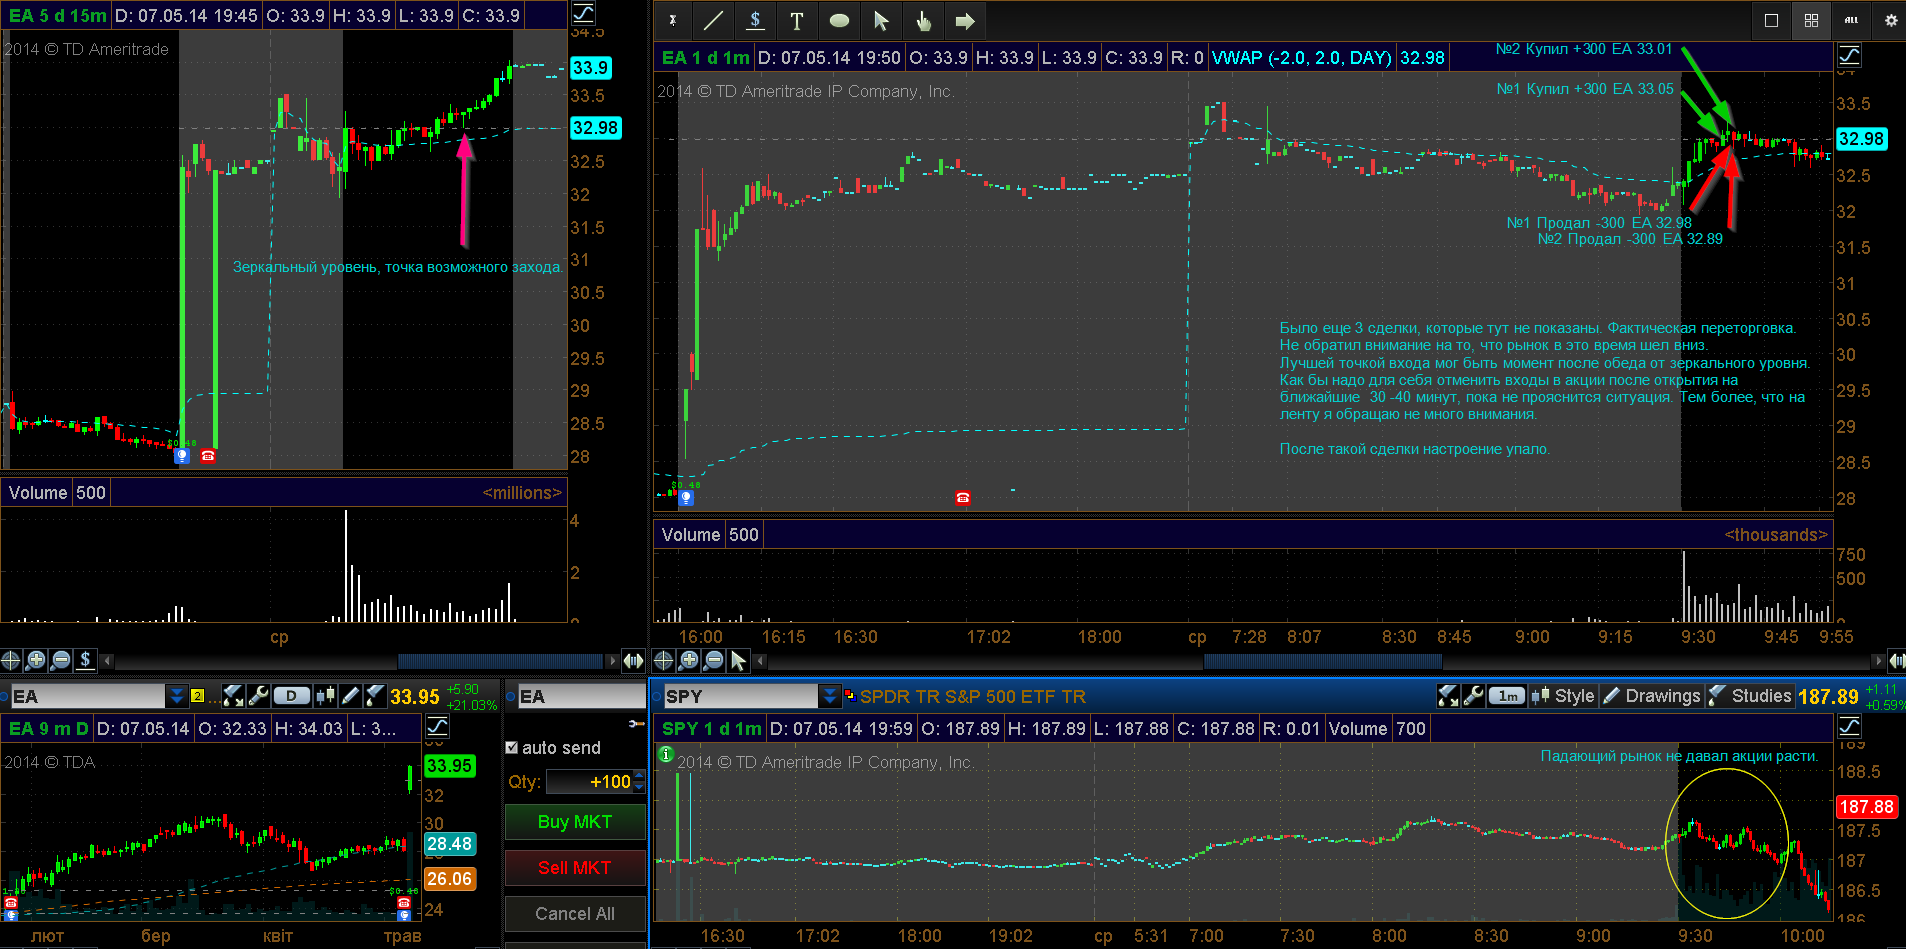Open the Studies menu on SPY chart
This screenshot has width=1906, height=949.
(x=1750, y=696)
